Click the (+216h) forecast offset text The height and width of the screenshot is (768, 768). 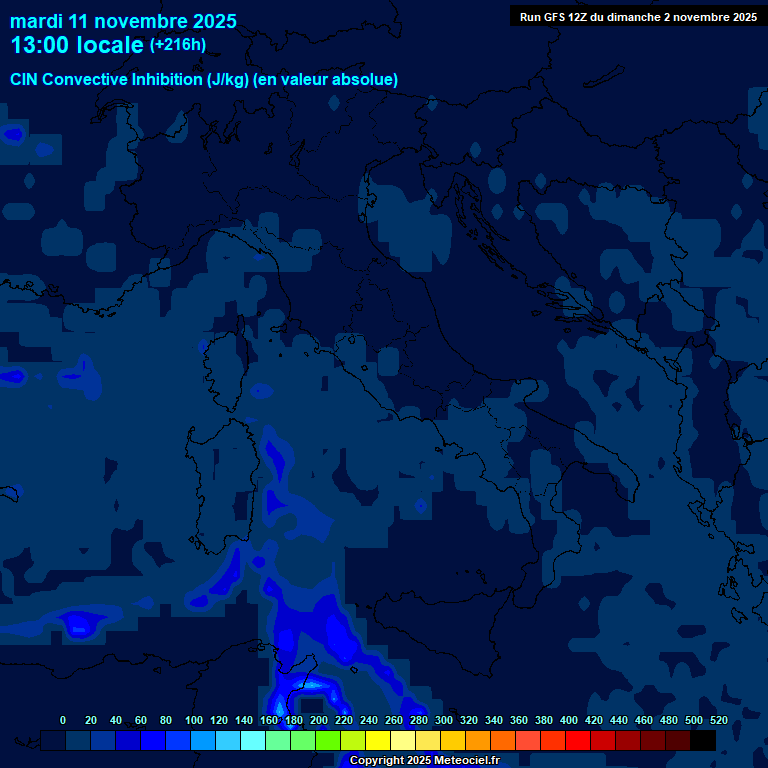pos(178,45)
